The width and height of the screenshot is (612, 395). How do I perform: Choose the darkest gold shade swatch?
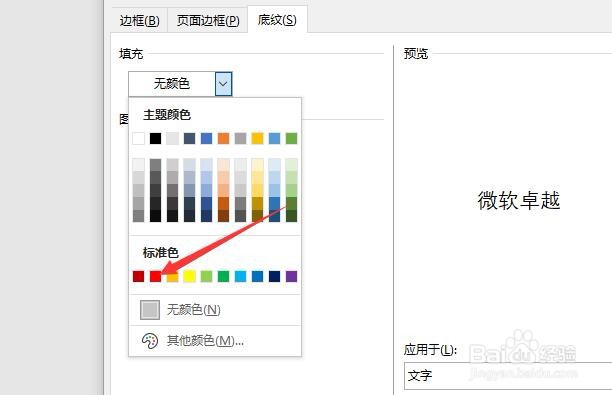[257, 216]
